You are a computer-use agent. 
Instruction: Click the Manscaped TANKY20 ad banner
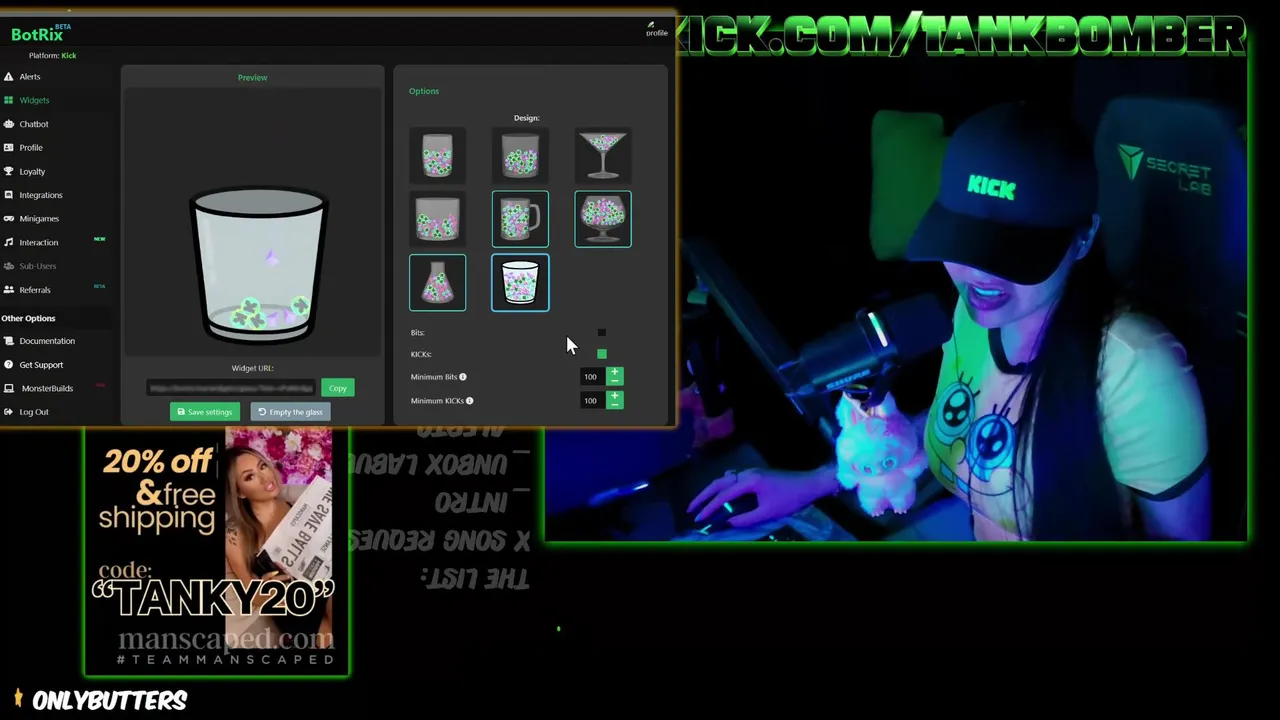point(217,552)
